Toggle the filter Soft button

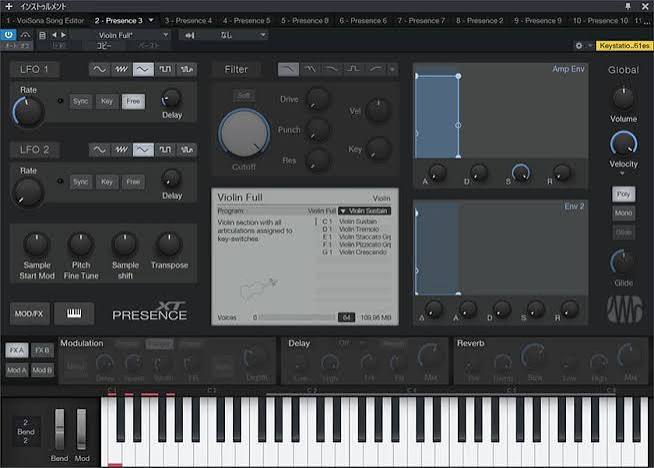click(244, 95)
